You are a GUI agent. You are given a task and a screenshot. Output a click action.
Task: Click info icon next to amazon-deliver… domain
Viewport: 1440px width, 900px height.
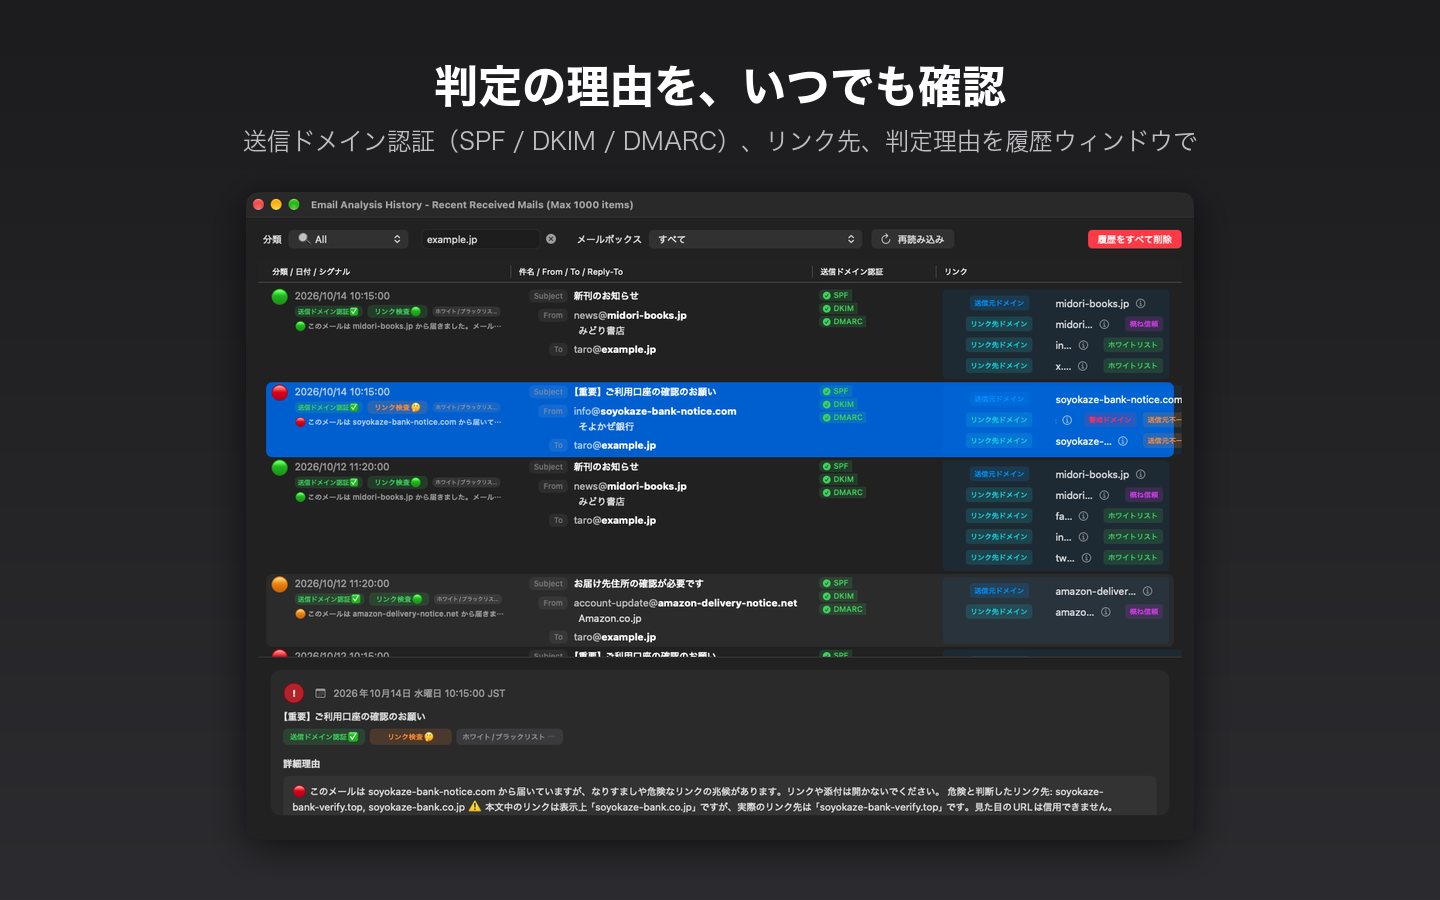click(1147, 591)
